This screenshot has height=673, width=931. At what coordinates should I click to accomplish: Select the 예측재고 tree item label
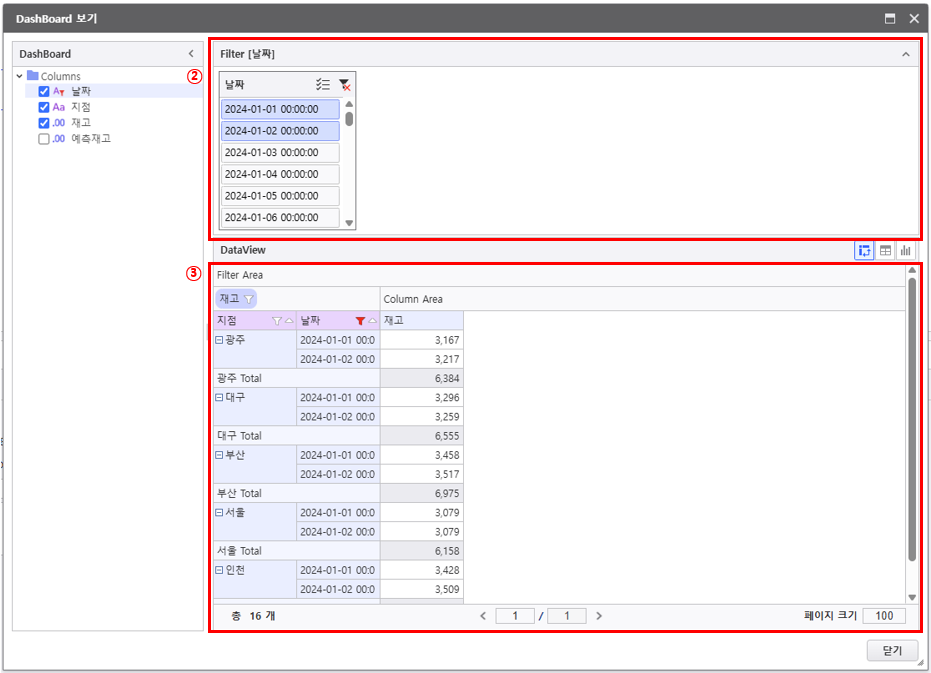tap(91, 138)
